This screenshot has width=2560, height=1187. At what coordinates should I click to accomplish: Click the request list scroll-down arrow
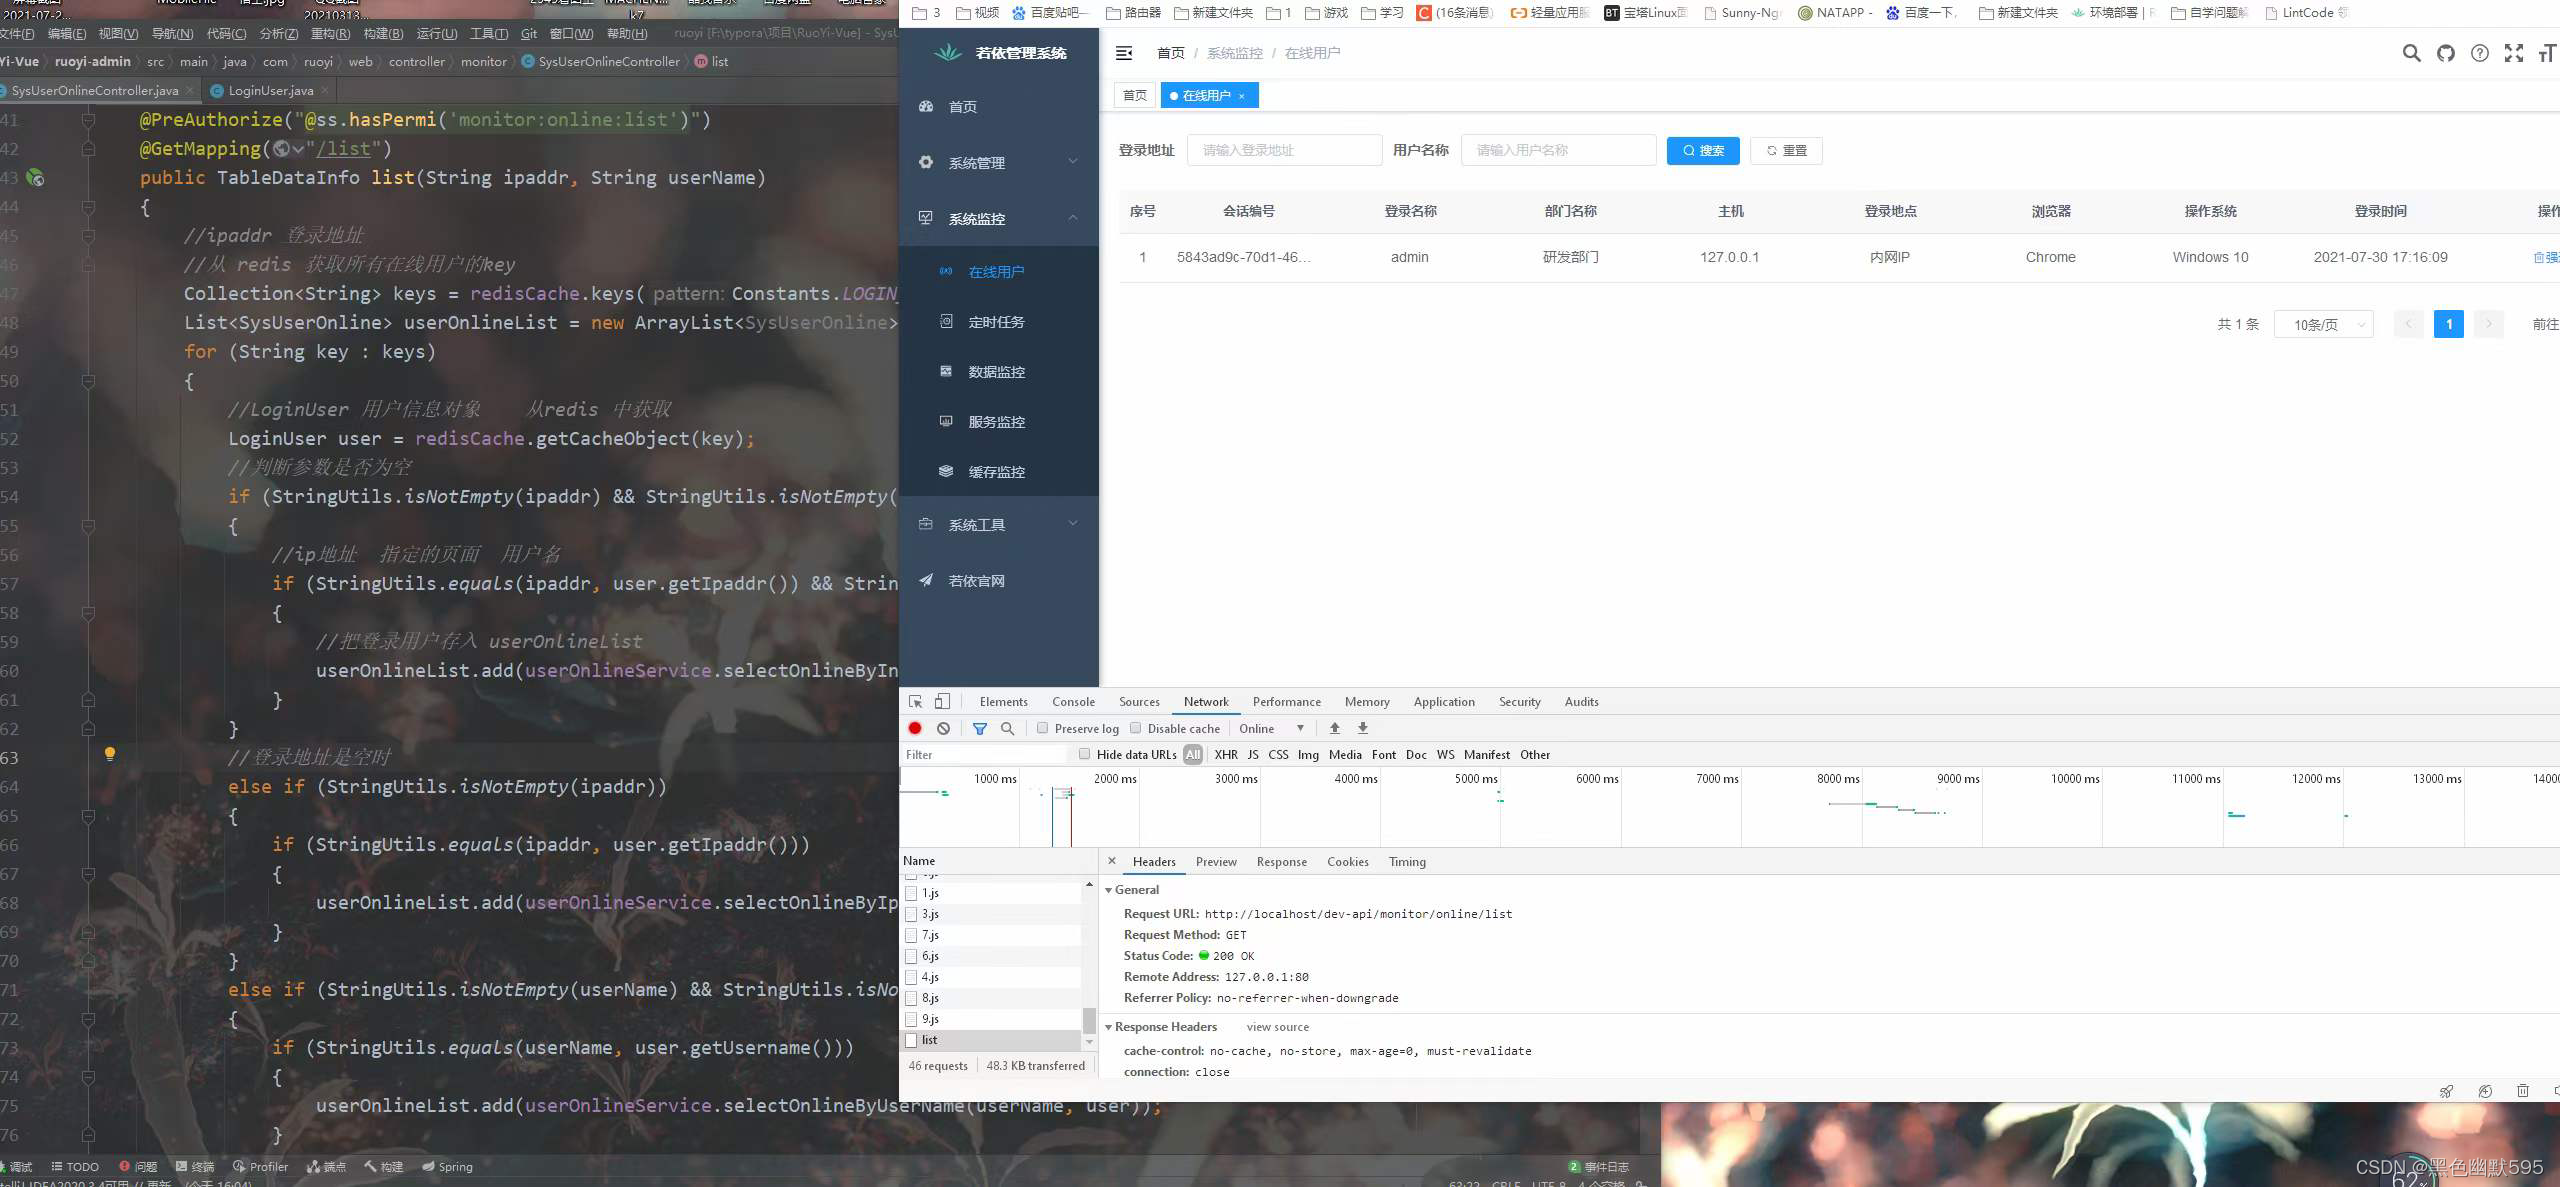point(1089,1042)
